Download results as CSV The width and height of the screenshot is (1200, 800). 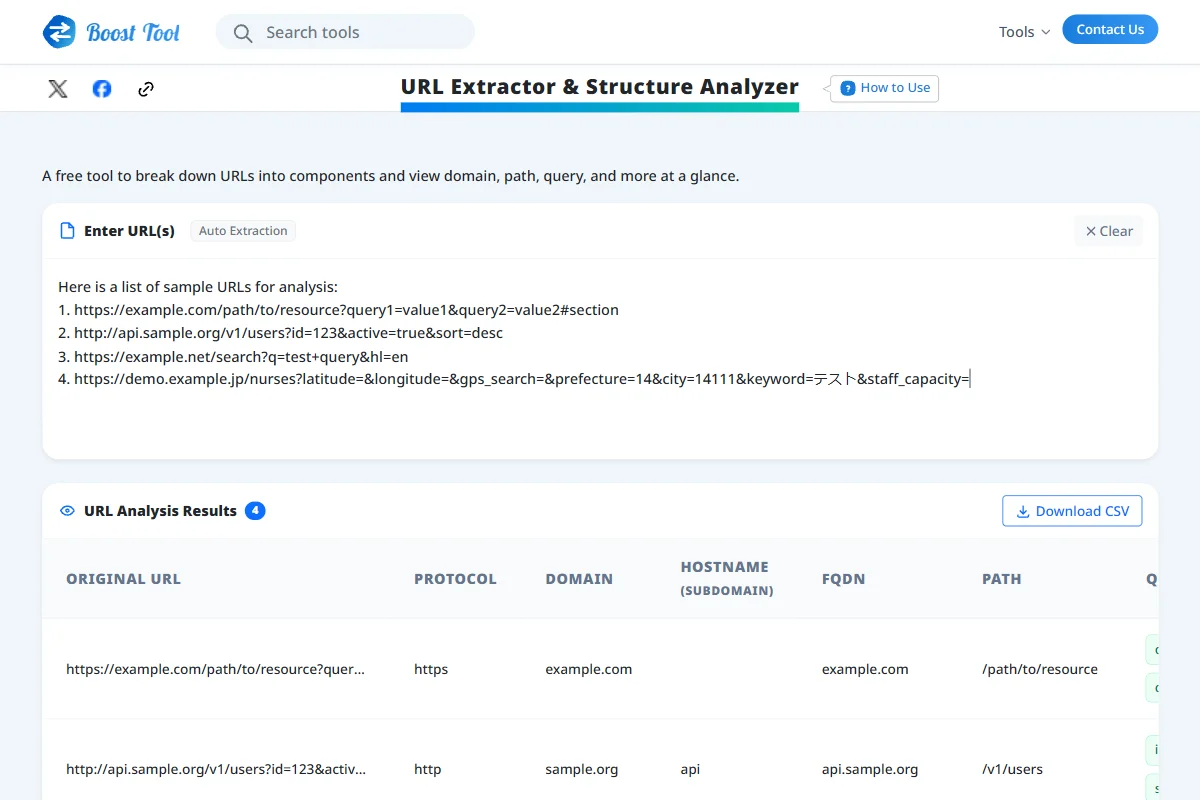1072,511
